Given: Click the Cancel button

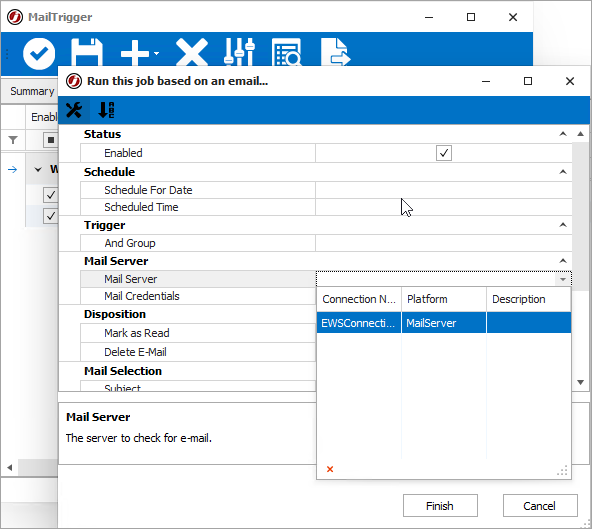Looking at the screenshot, I should click(x=540, y=506).
